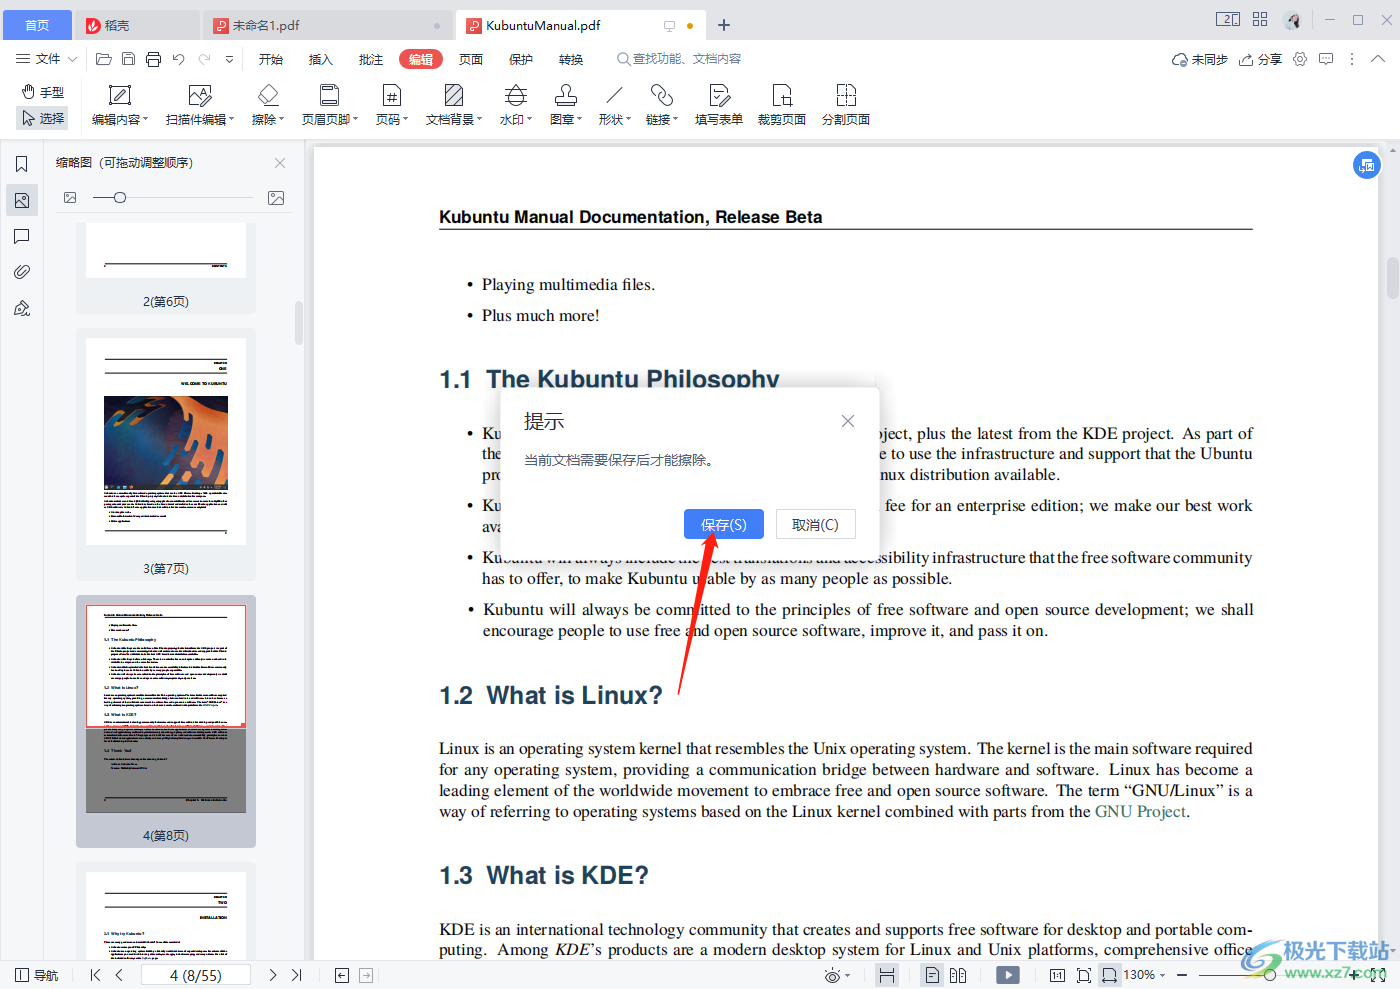Open more options three-dot menu
Screen dimensions: 1400x989
tap(1352, 59)
